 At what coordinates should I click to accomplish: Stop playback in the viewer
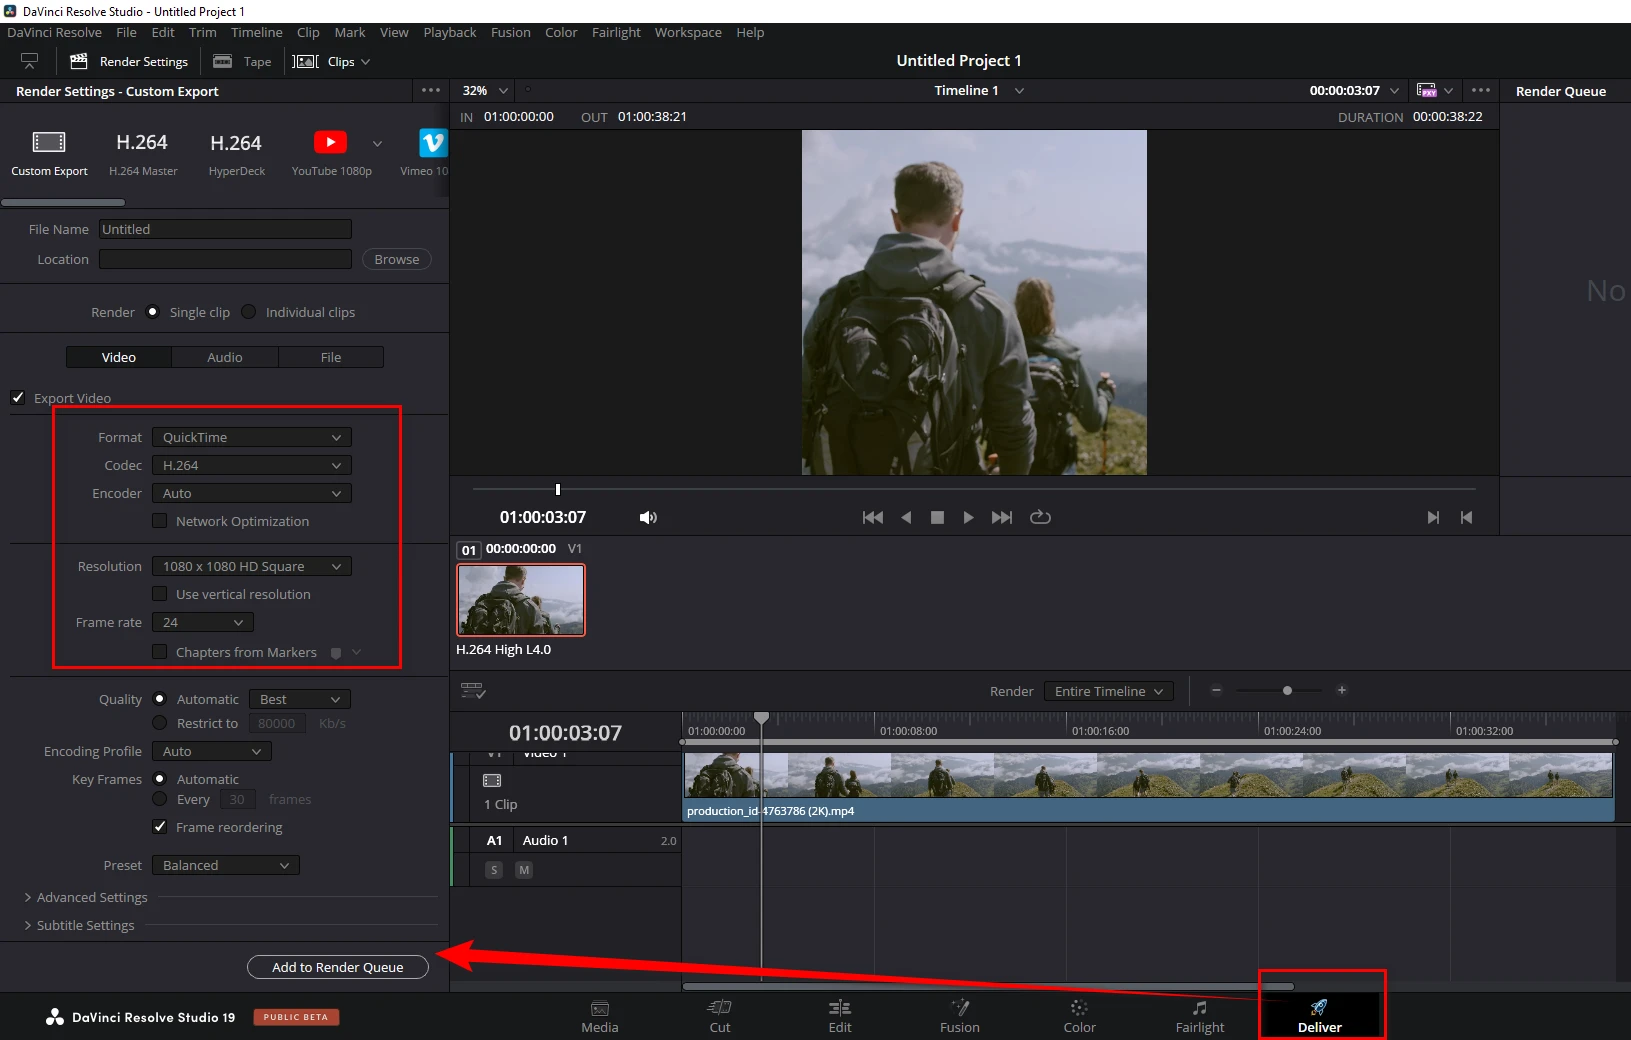pos(937,517)
